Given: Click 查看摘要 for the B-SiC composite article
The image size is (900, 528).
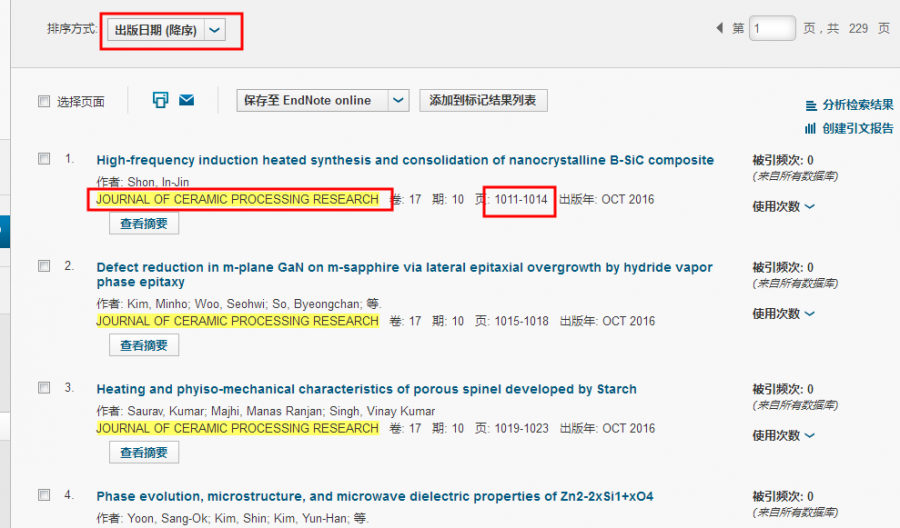Looking at the screenshot, I should pyautogui.click(x=143, y=224).
